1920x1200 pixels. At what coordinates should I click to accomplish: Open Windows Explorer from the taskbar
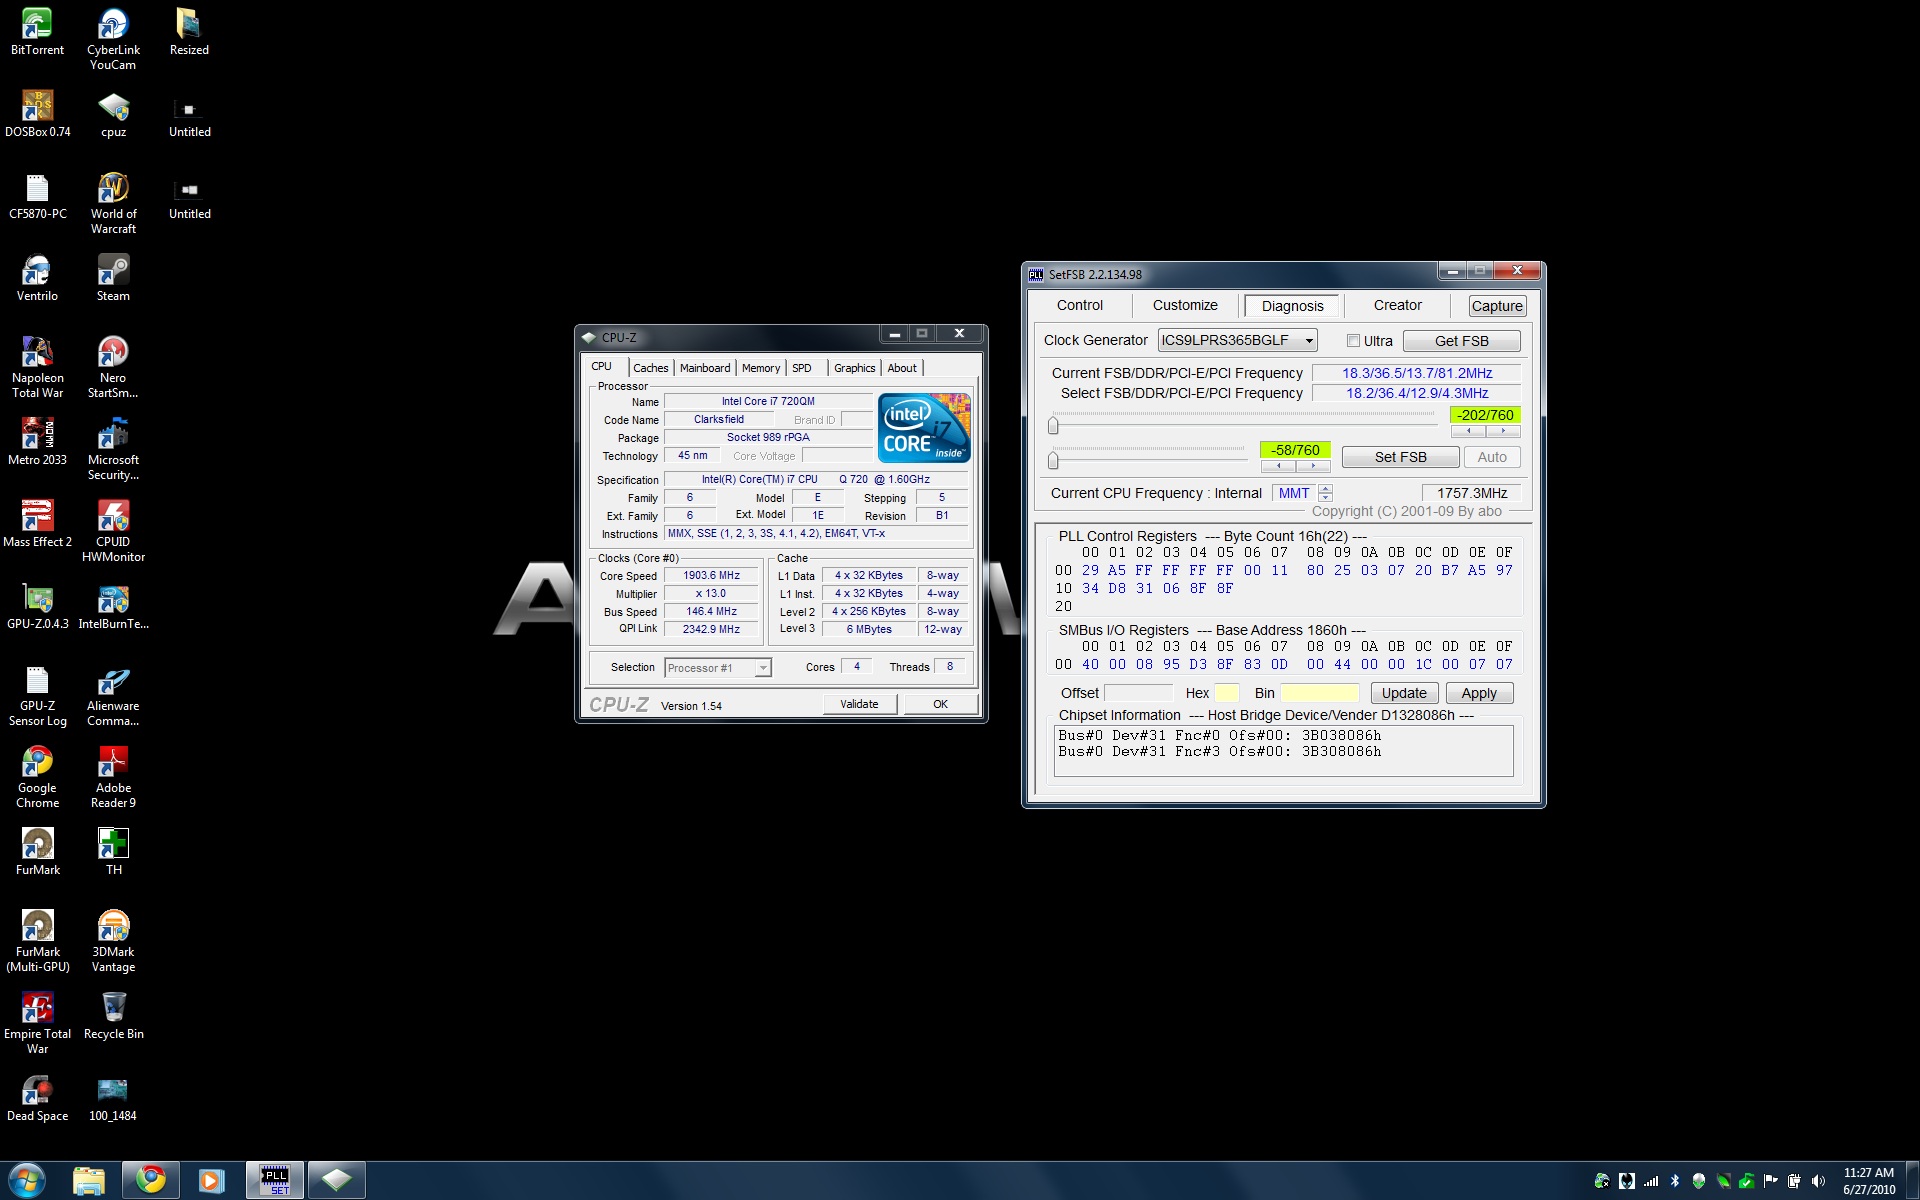[x=88, y=1180]
